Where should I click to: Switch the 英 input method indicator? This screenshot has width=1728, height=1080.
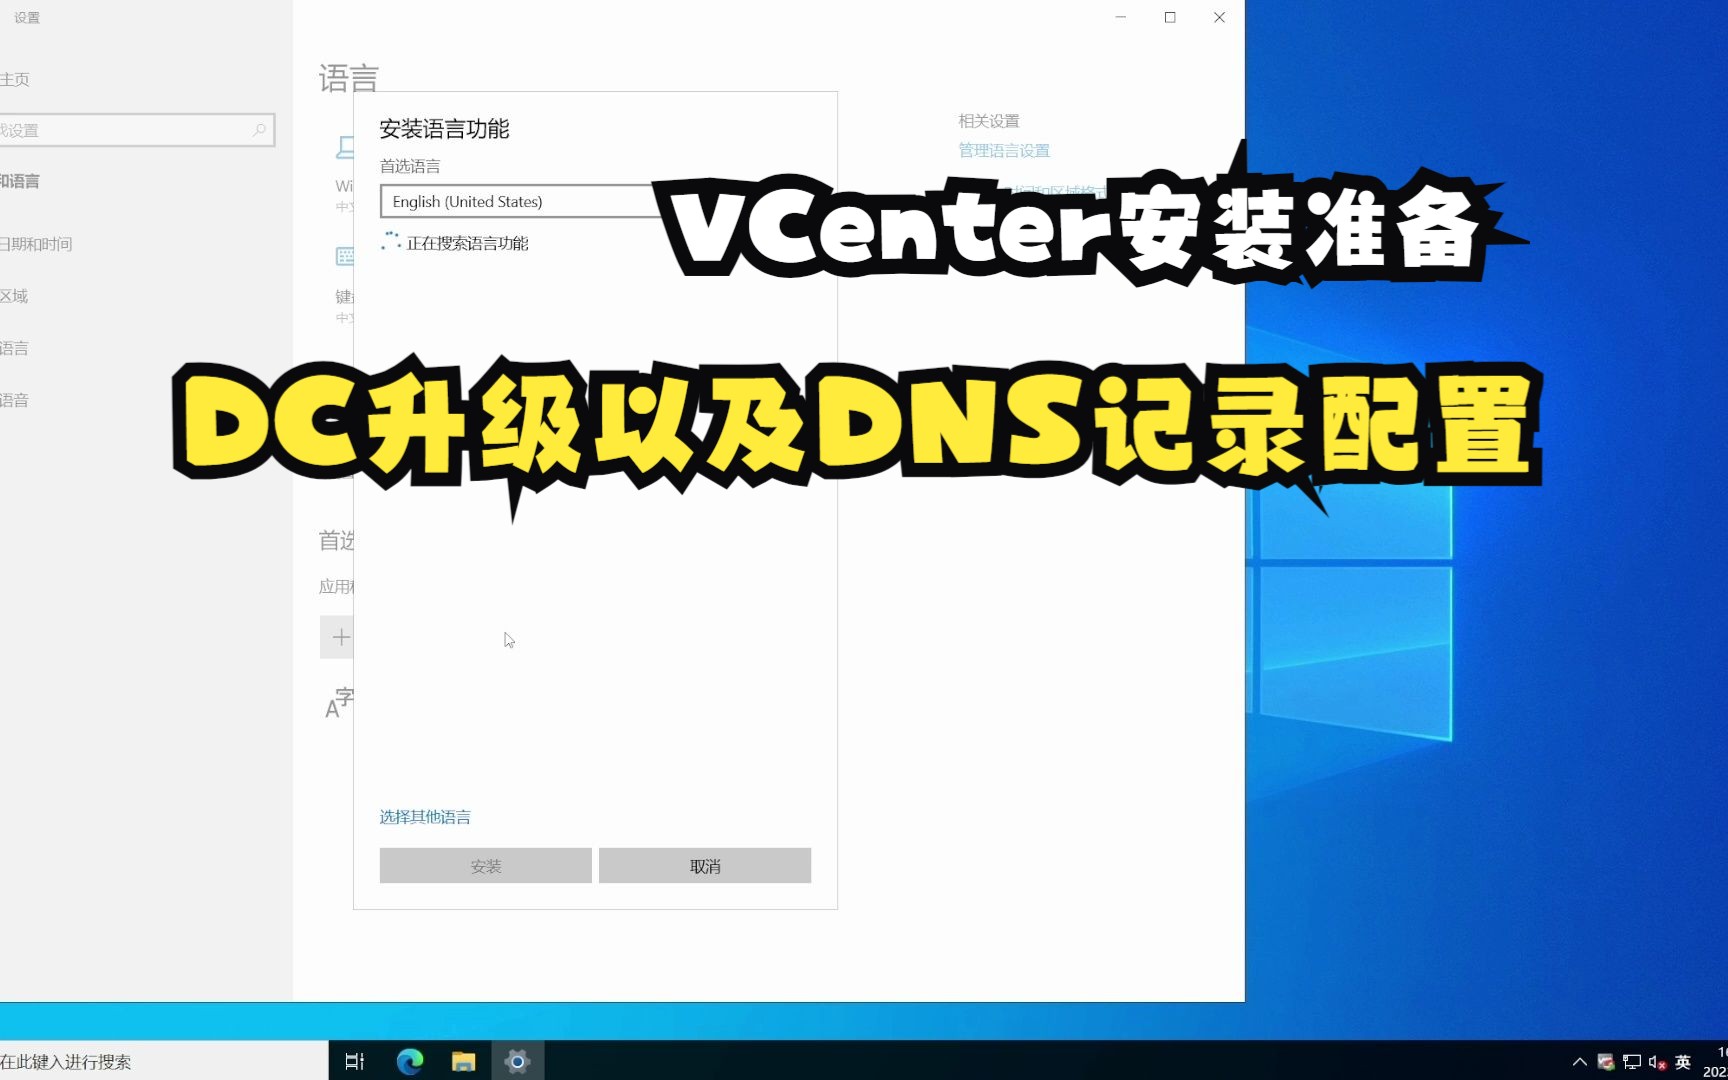tap(1683, 1062)
